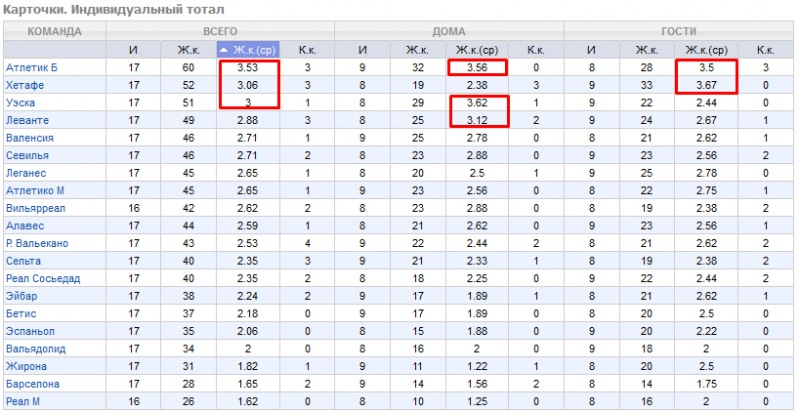The image size is (800, 412).
Task: Open the Бетис team link
Action: (21, 314)
